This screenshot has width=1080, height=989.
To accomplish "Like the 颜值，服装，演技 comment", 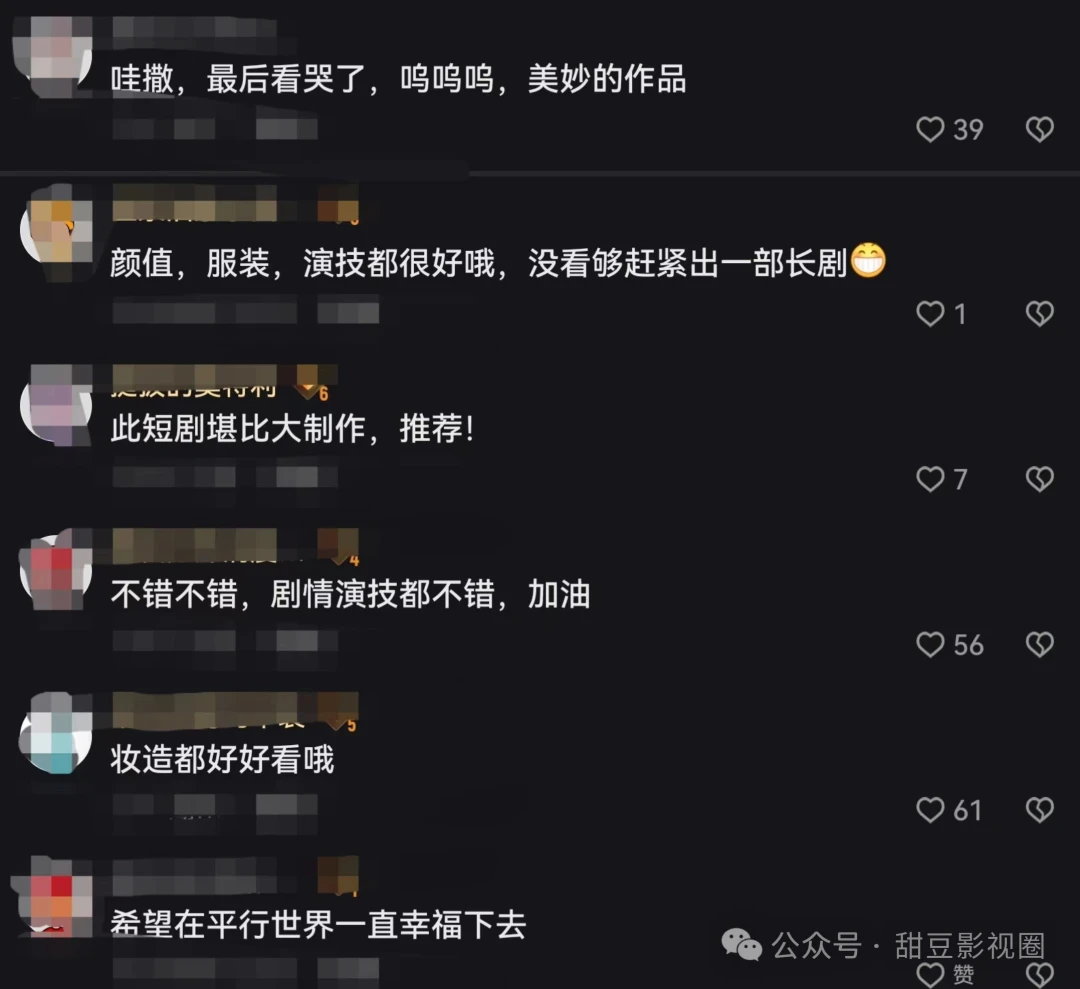I will [x=930, y=314].
